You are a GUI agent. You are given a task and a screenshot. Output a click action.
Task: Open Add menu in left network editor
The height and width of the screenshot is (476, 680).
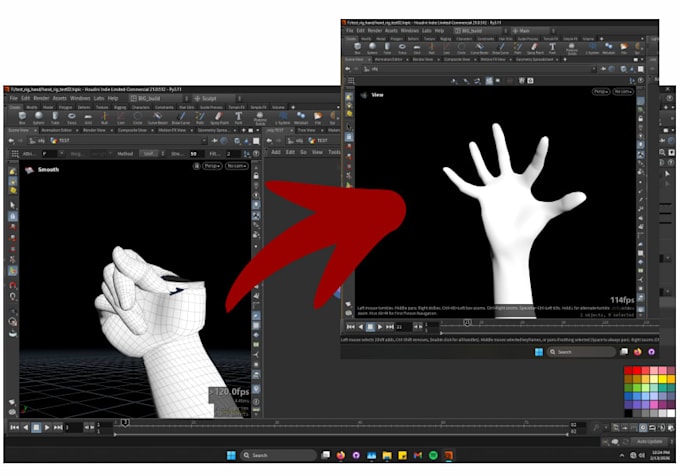click(276, 152)
